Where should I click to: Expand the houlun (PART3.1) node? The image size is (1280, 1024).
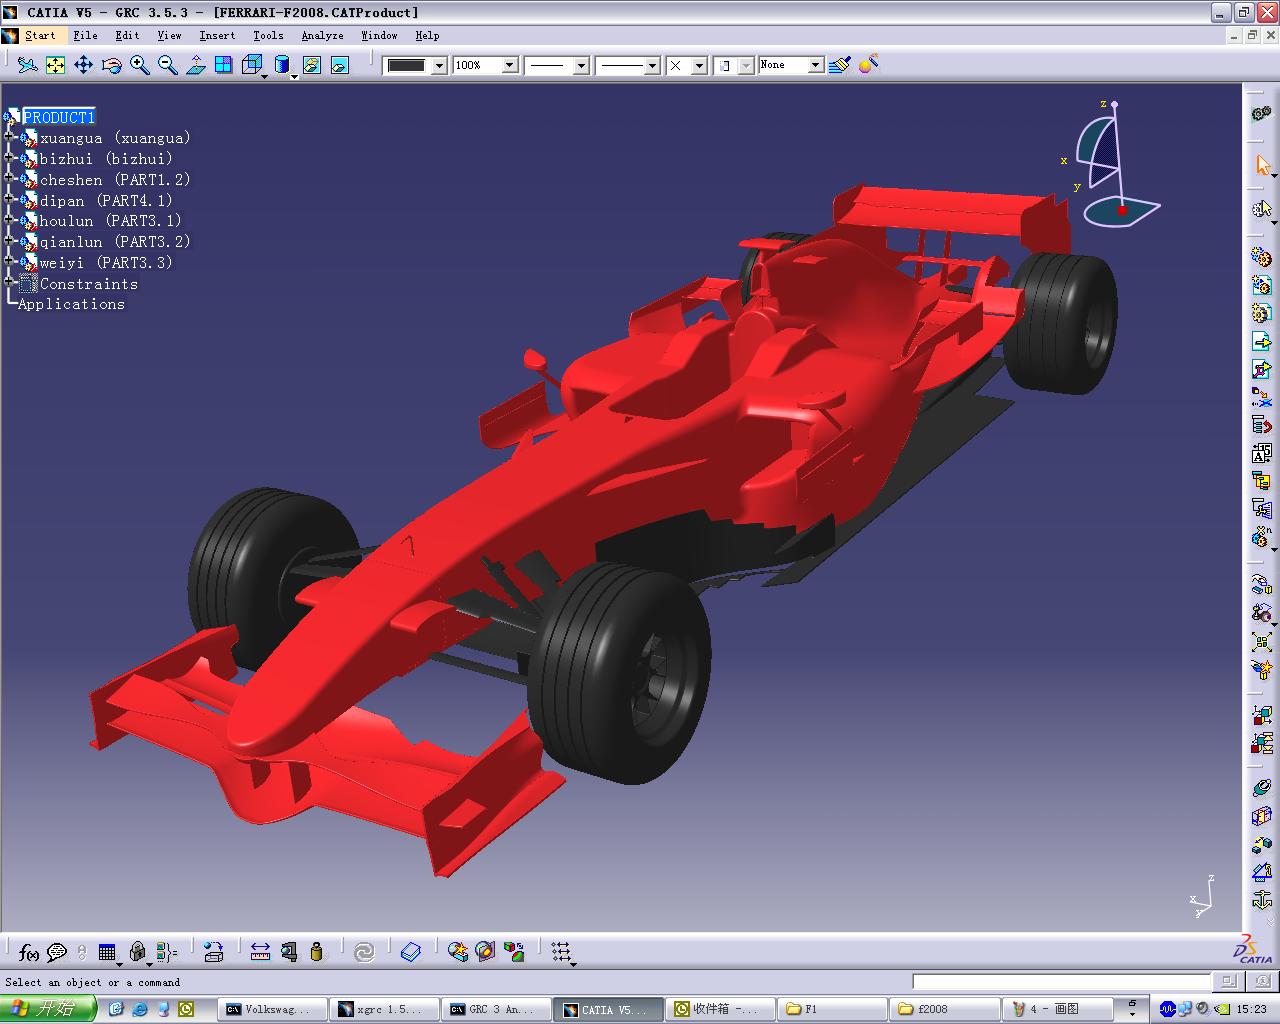pos(10,220)
